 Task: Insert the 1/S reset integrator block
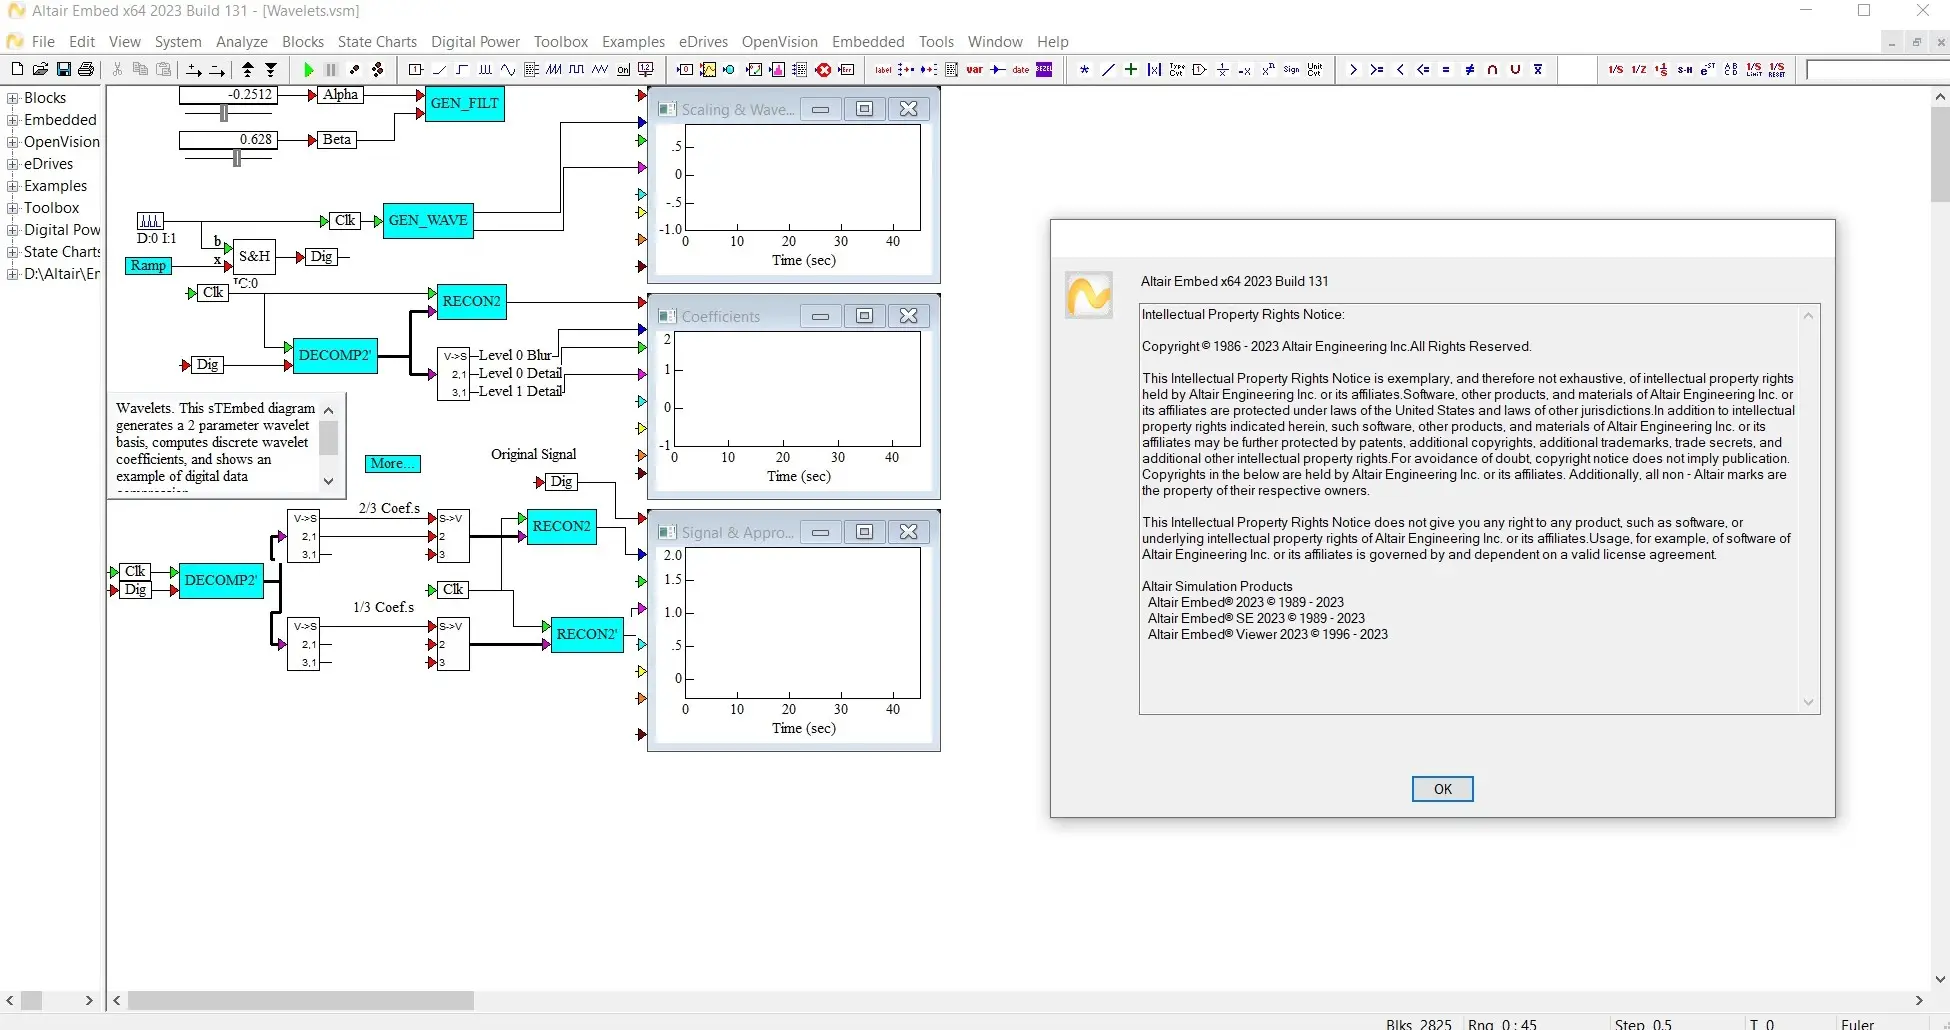point(1777,69)
